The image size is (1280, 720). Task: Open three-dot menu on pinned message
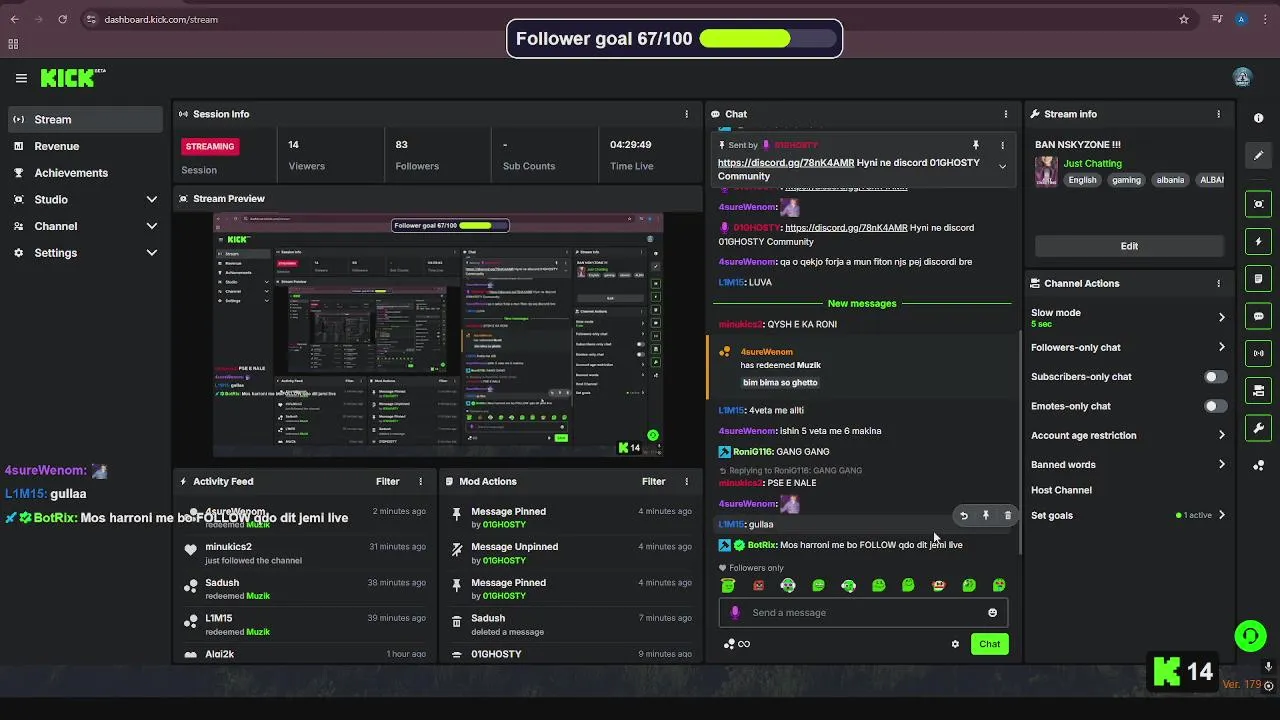1002,145
